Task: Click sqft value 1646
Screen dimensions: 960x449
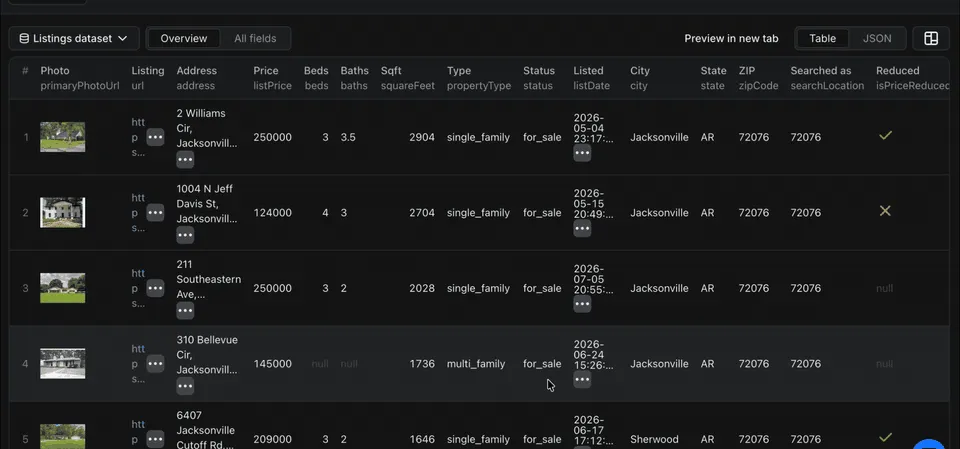Action: [x=422, y=439]
